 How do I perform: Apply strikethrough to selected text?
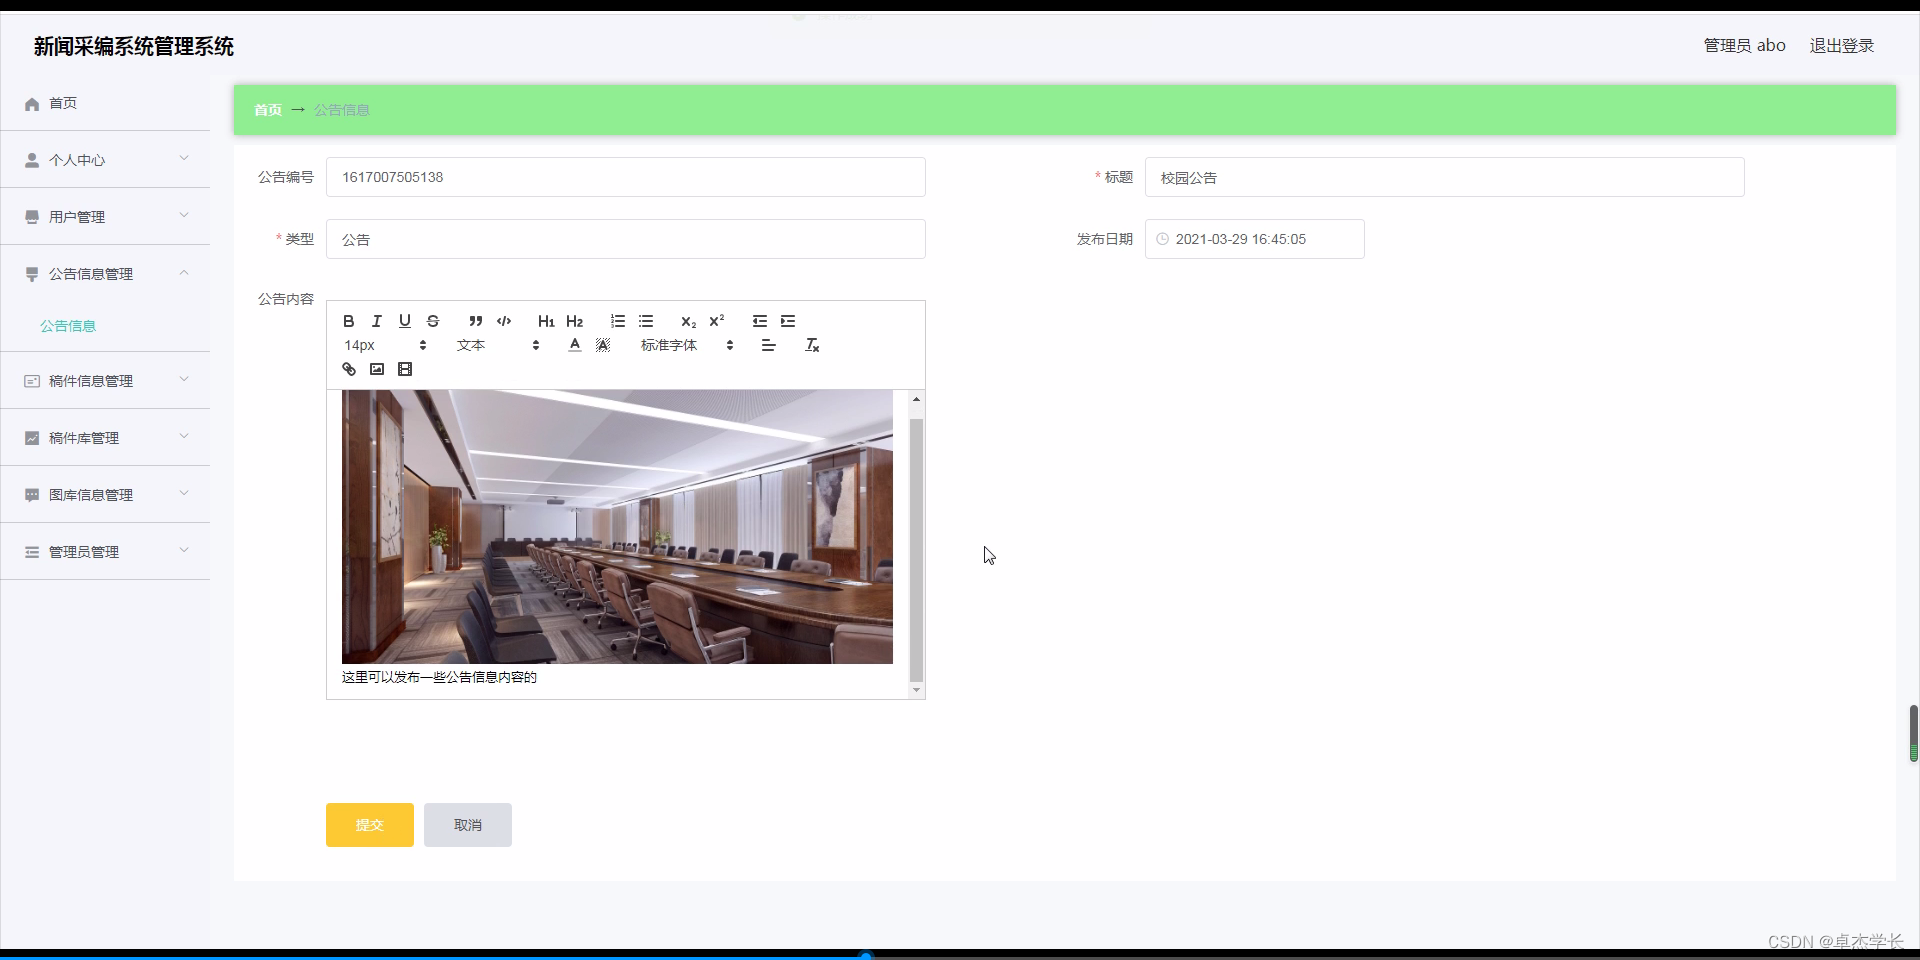(433, 321)
